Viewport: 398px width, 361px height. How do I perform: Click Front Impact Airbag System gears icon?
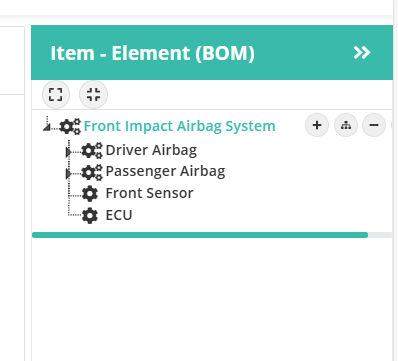point(70,126)
